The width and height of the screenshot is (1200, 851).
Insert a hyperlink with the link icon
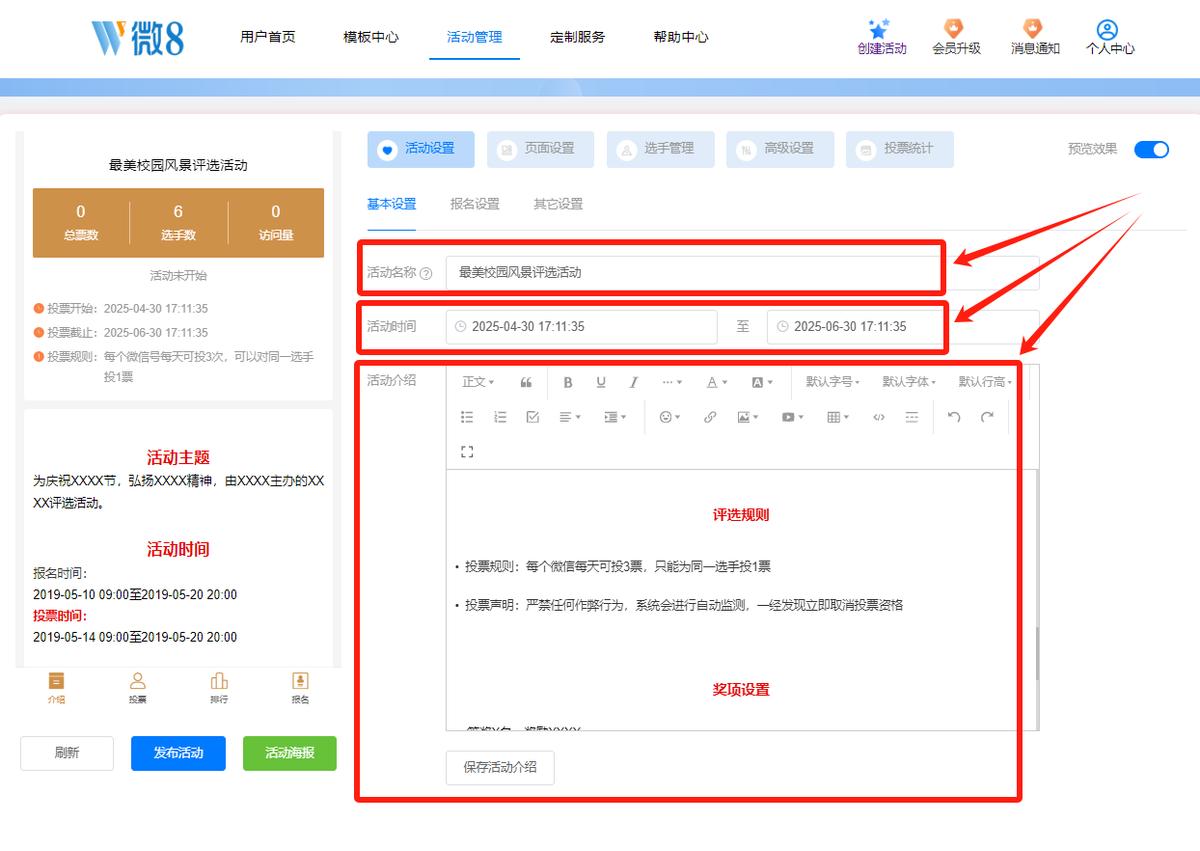coord(710,417)
